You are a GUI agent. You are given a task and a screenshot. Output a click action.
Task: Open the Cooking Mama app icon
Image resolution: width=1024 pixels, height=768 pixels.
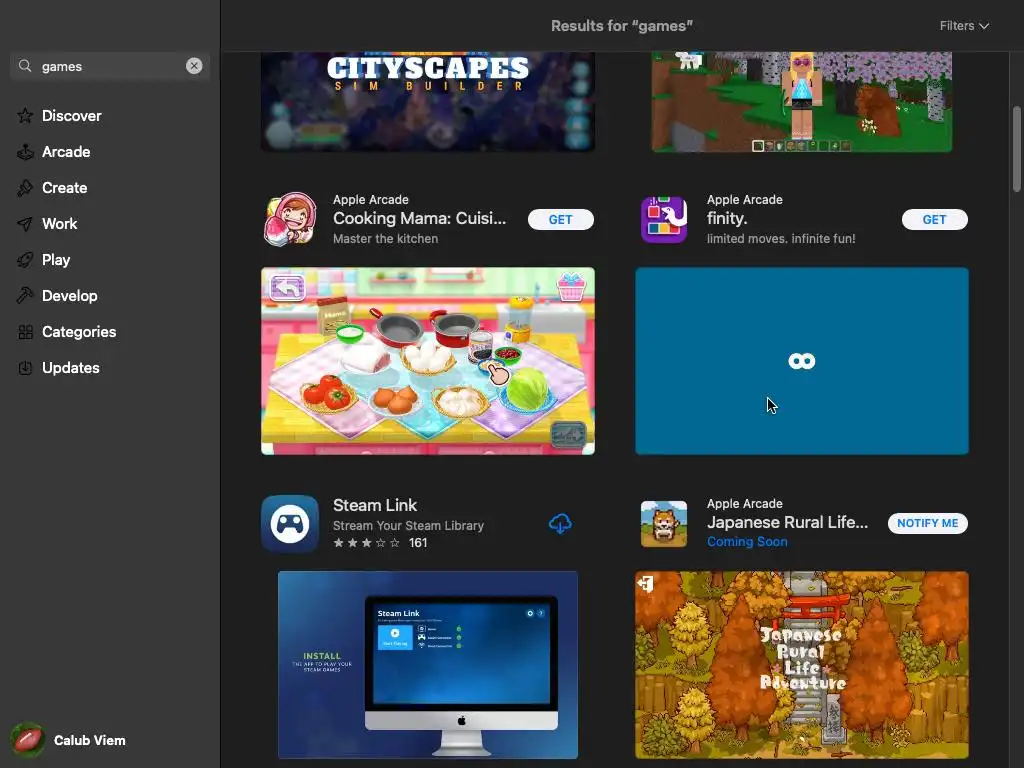click(x=290, y=219)
